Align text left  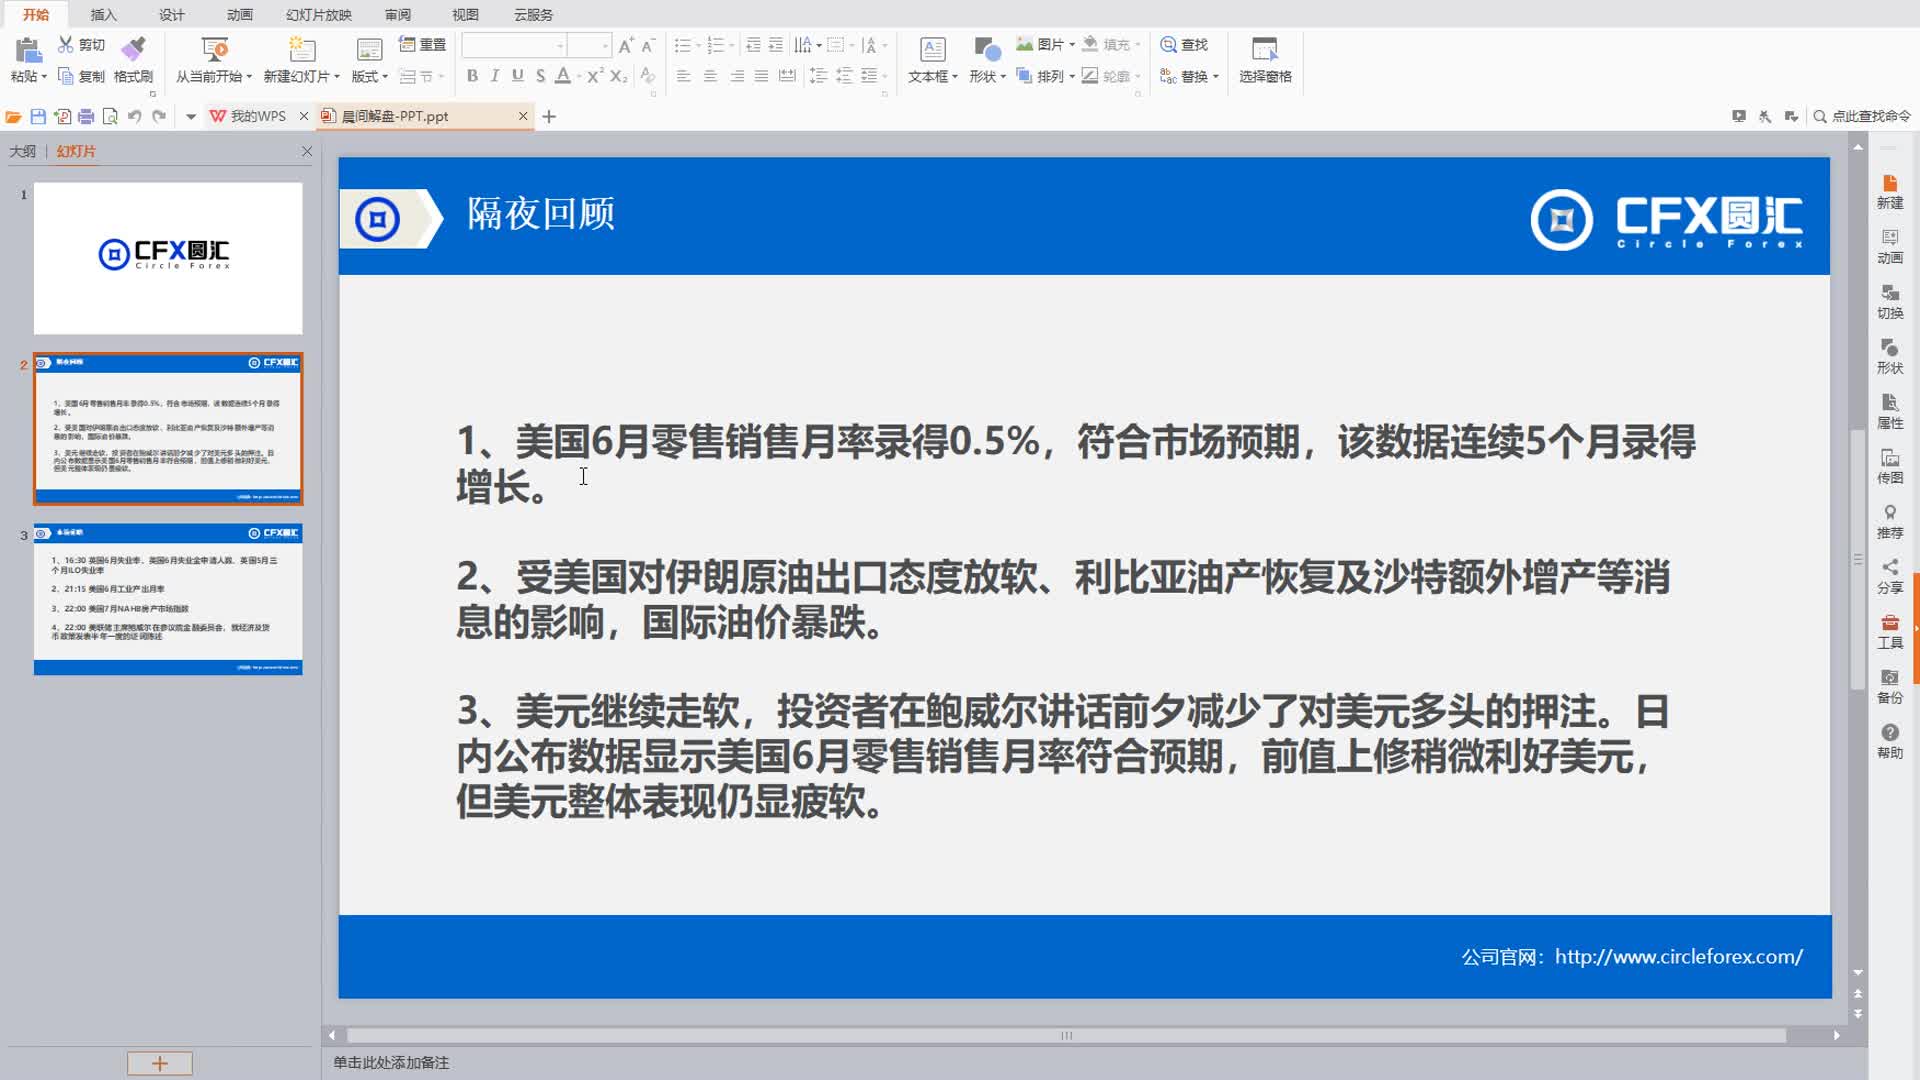[x=683, y=76]
